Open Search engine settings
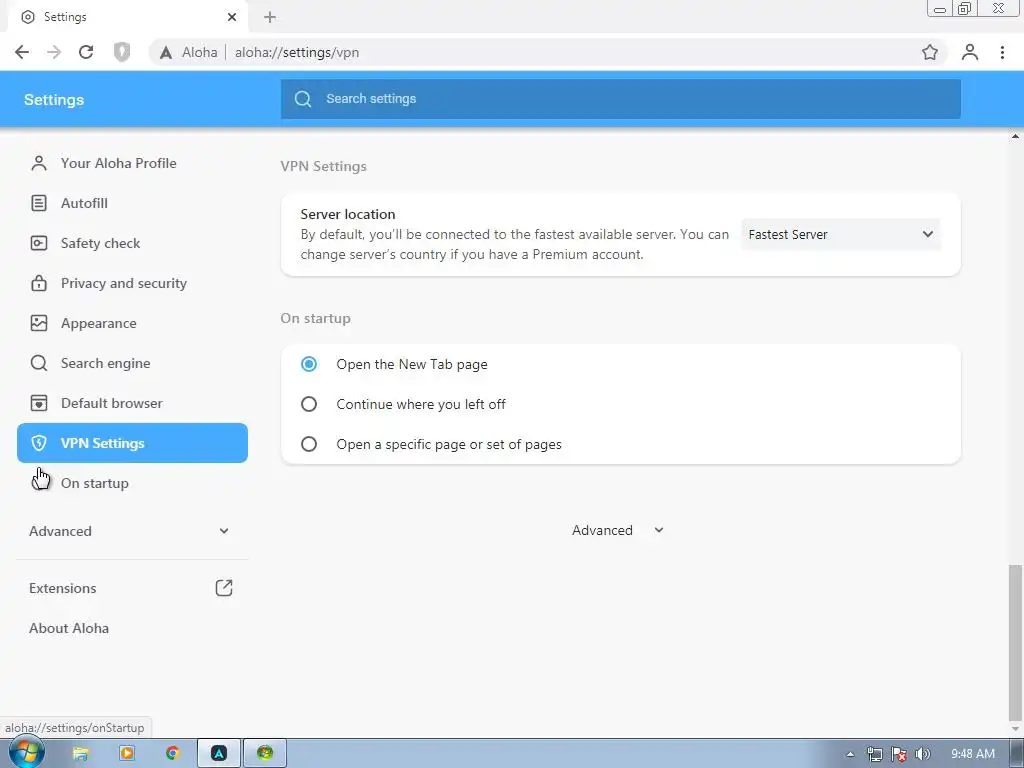The image size is (1024, 768). click(133, 363)
